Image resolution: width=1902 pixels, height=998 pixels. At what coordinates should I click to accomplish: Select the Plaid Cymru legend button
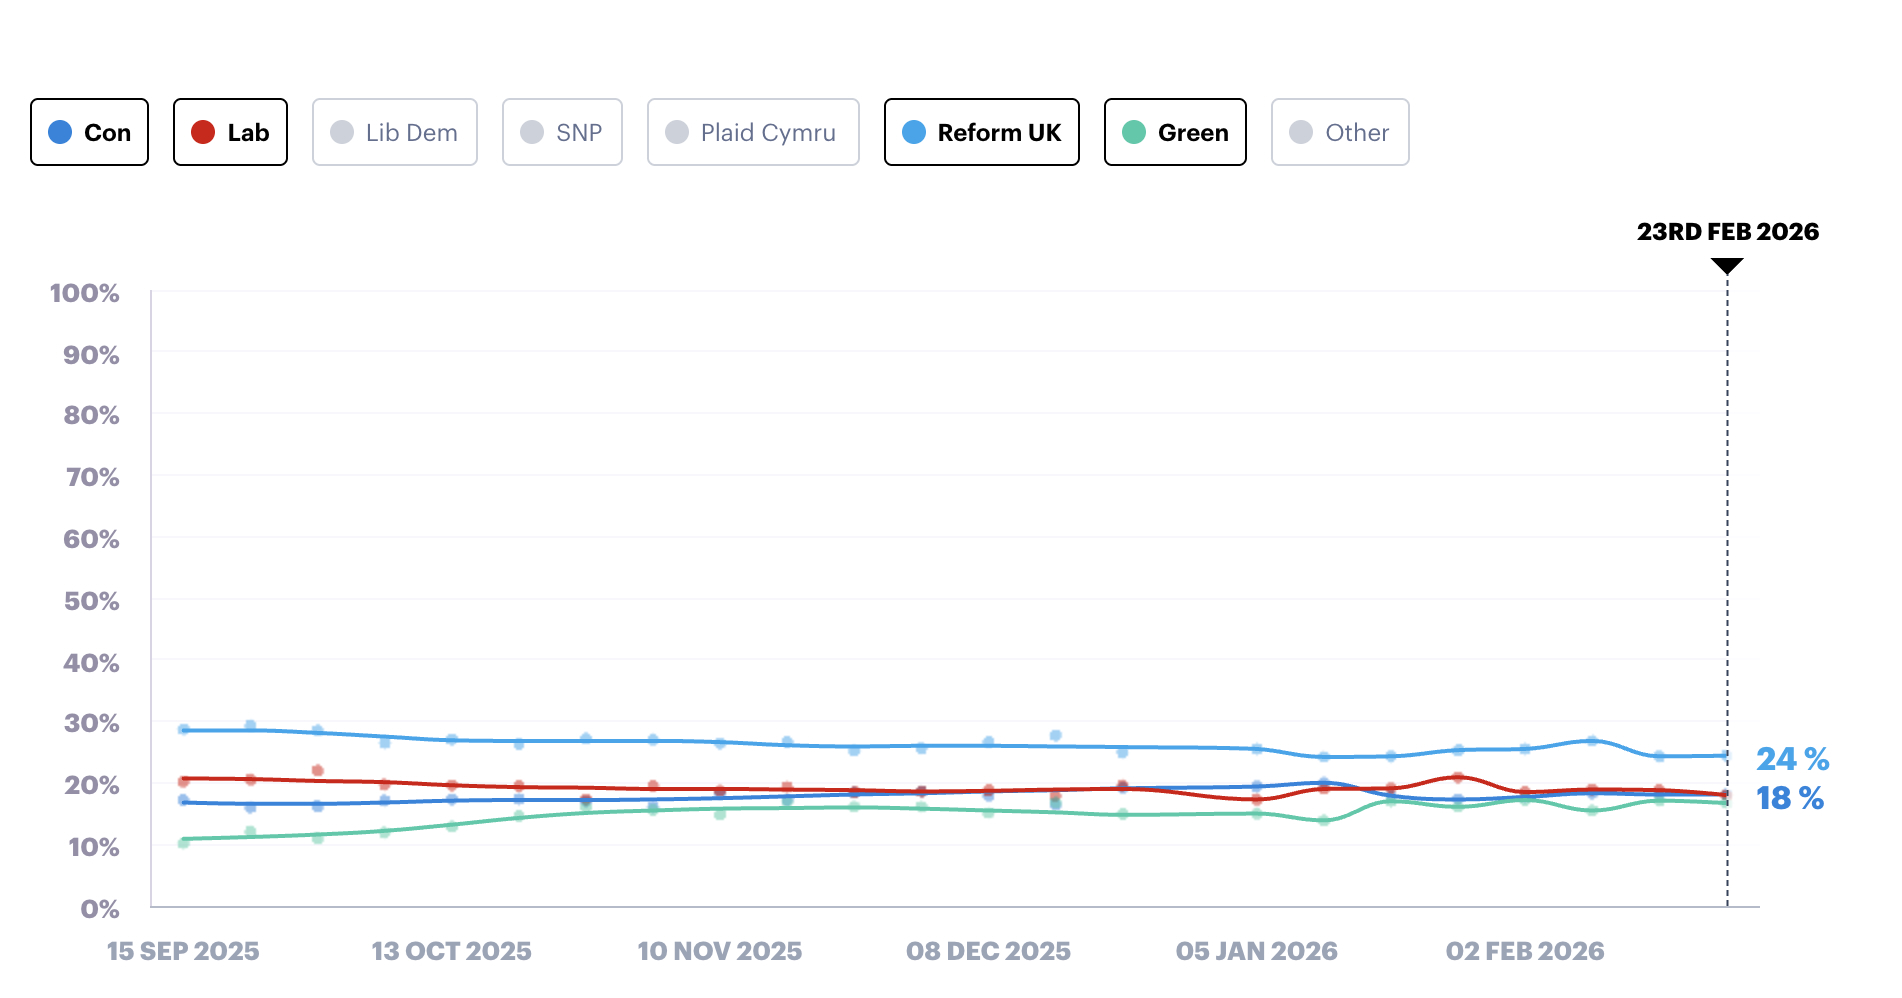753,132
